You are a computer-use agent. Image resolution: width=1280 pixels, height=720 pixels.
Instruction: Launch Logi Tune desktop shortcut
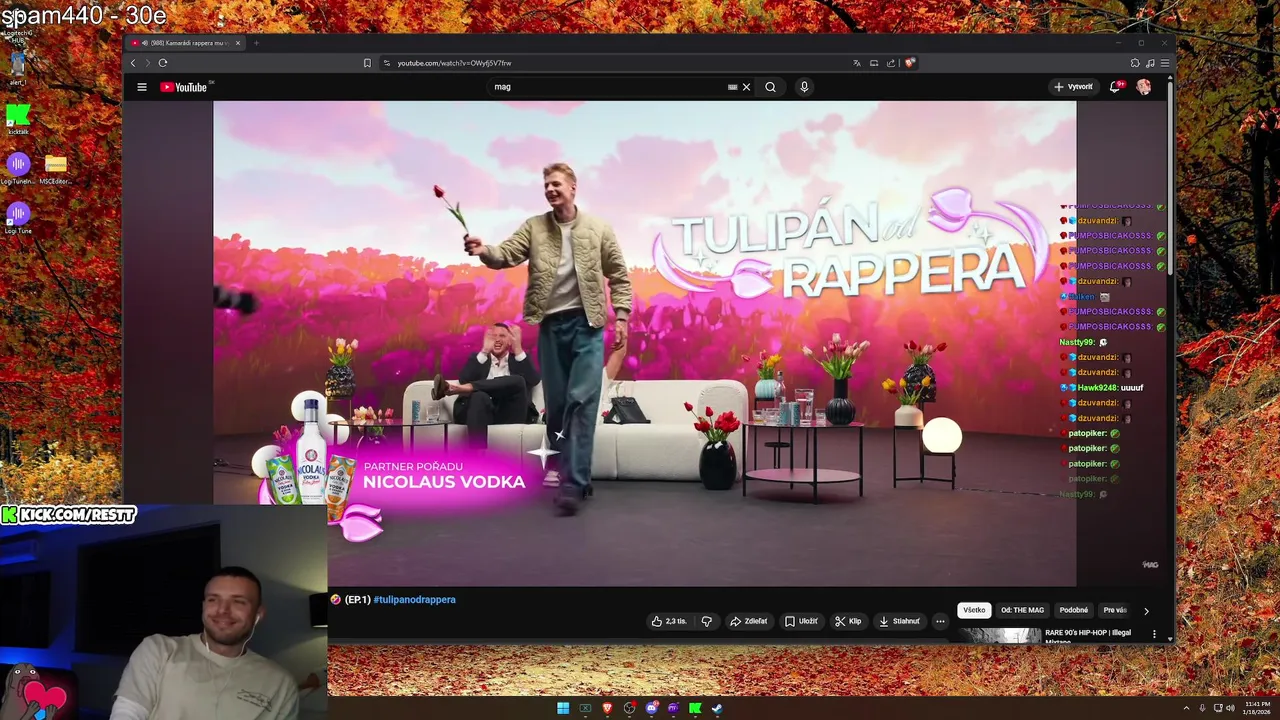coord(18,218)
